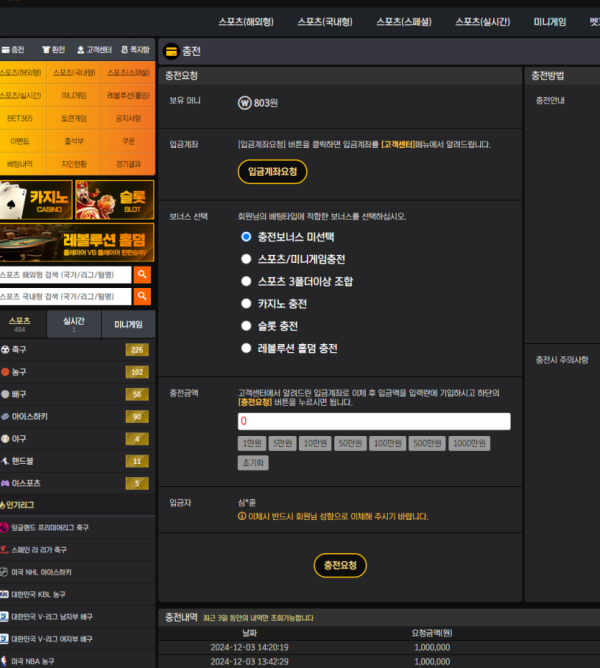
Task: Switch to the 실시간 tab
Action: point(74,324)
